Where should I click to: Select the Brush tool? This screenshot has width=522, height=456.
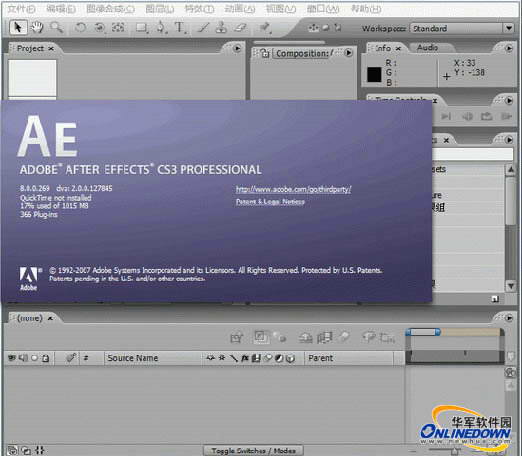click(203, 27)
